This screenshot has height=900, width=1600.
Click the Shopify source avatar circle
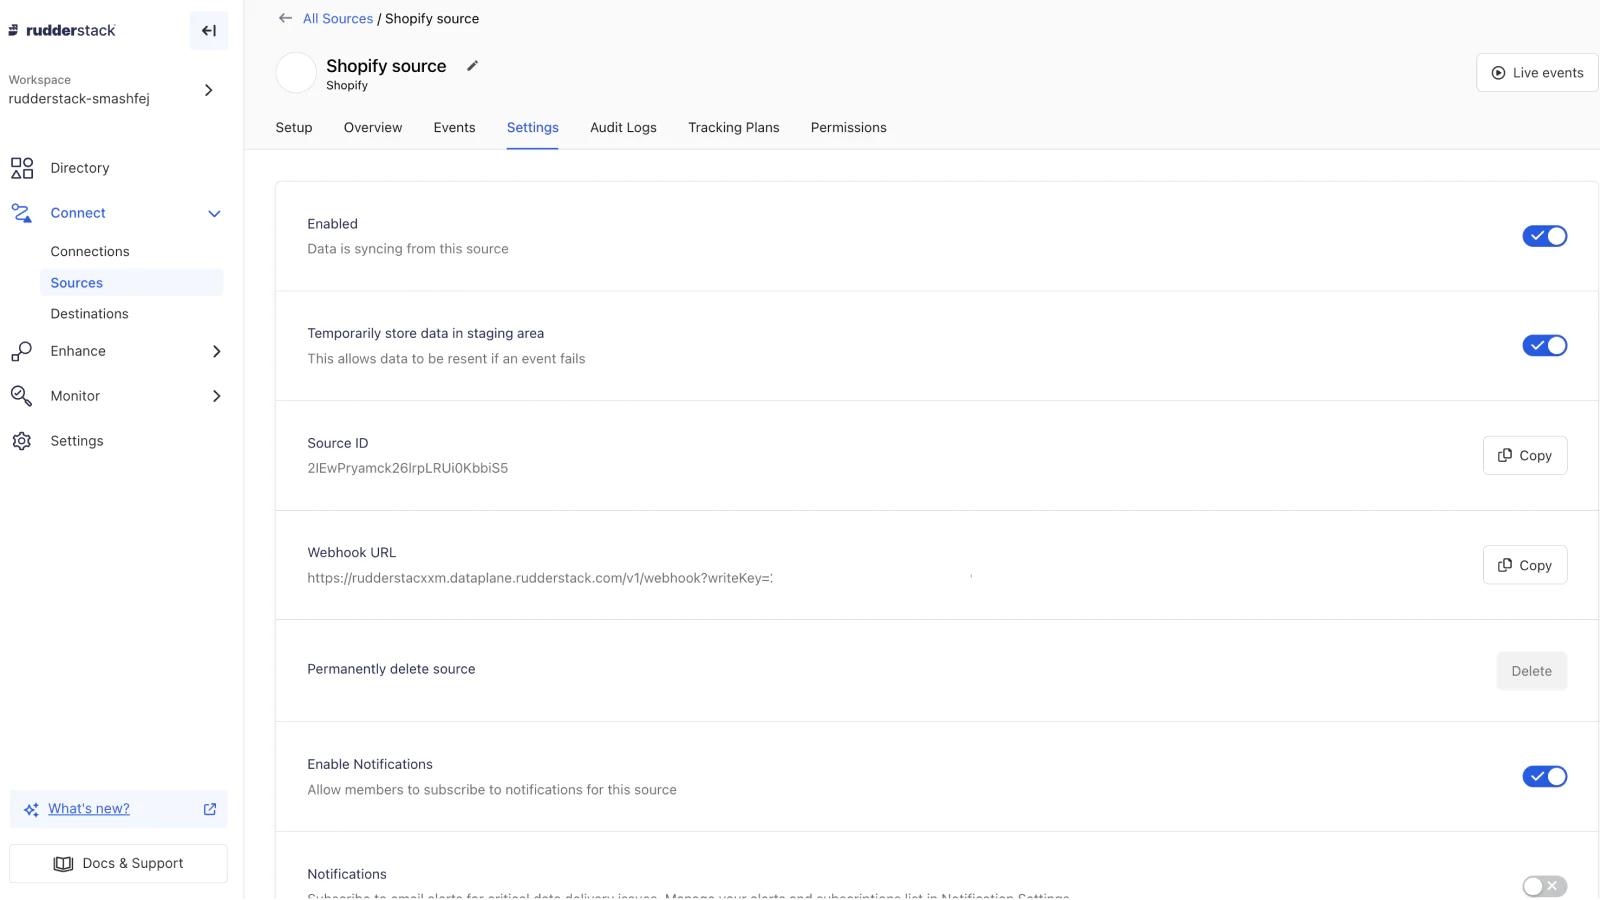(296, 73)
